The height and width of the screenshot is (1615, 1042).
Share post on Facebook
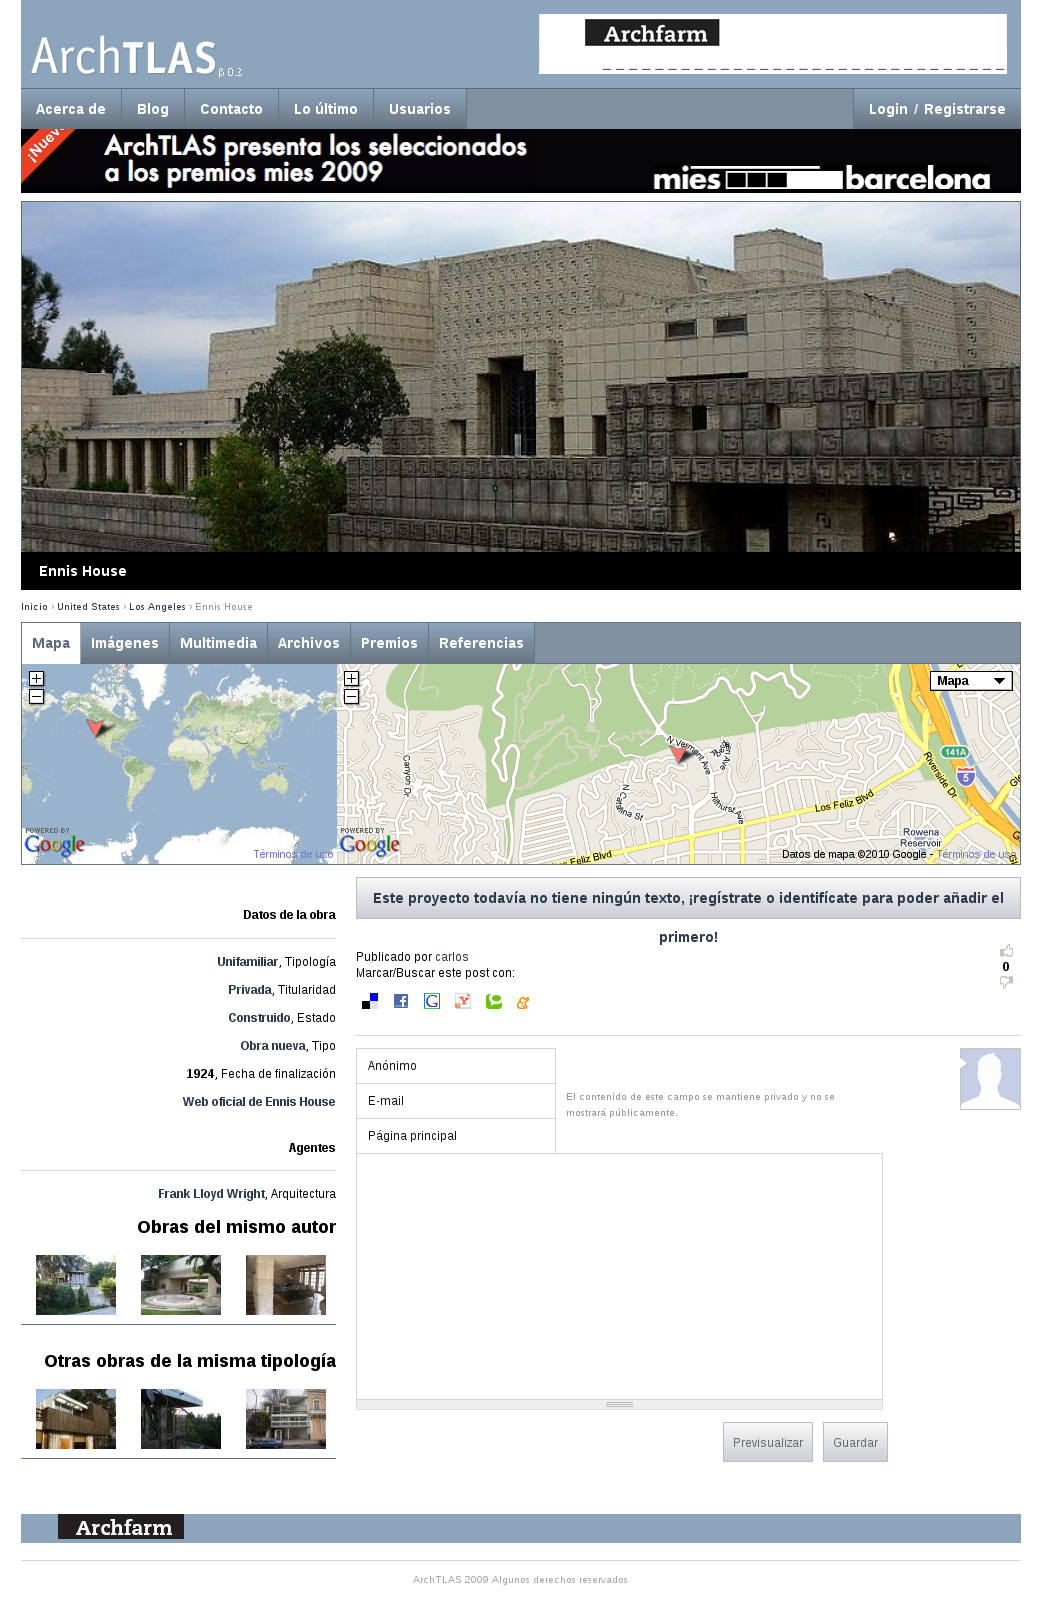[401, 1001]
